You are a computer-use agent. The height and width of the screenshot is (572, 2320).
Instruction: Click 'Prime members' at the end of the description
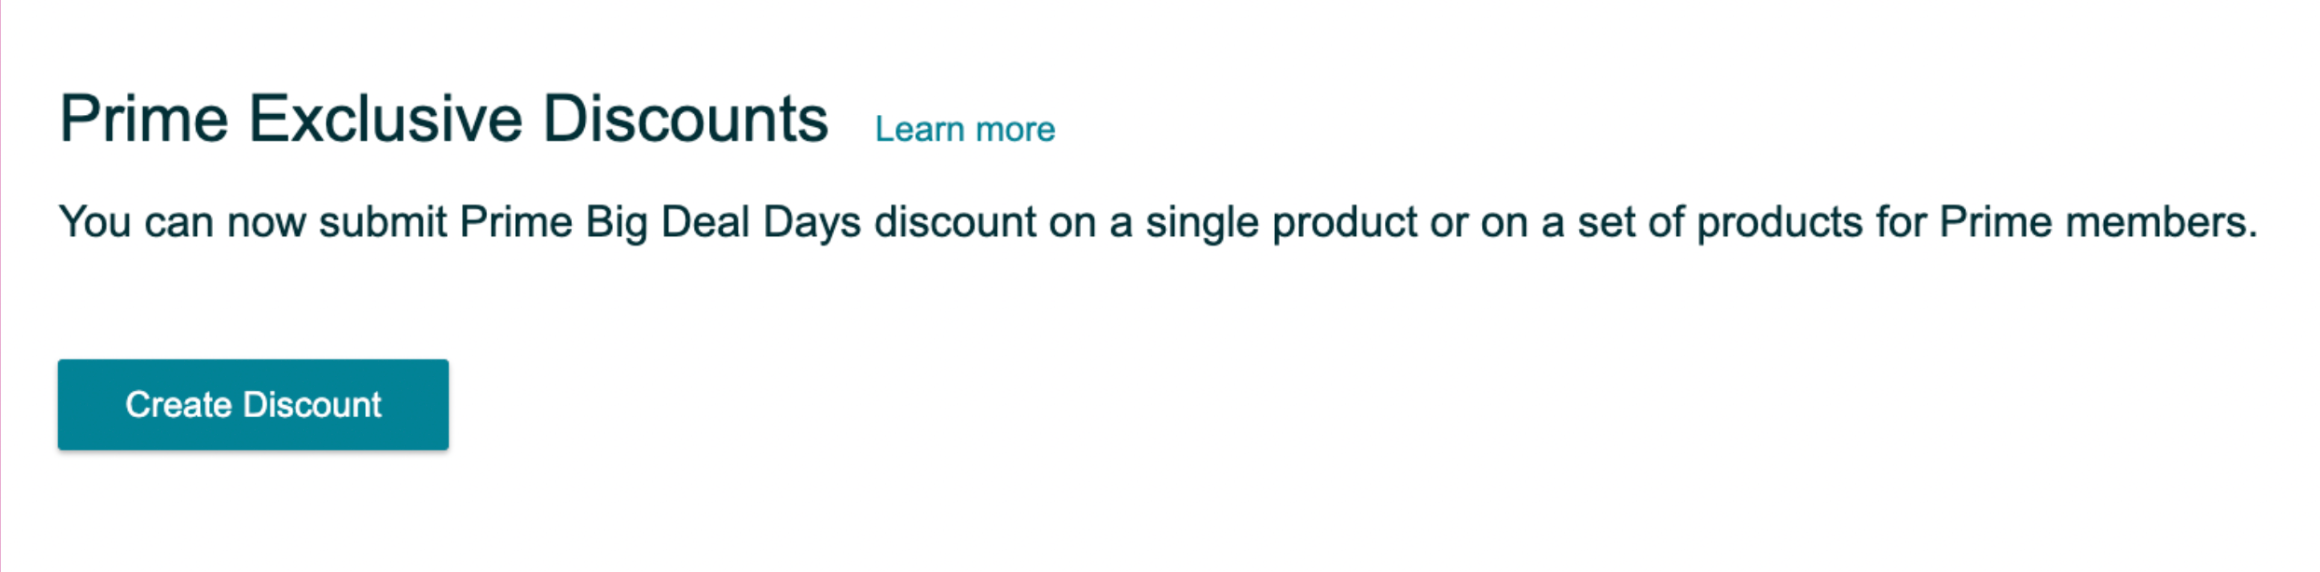pyautogui.click(x=2098, y=222)
